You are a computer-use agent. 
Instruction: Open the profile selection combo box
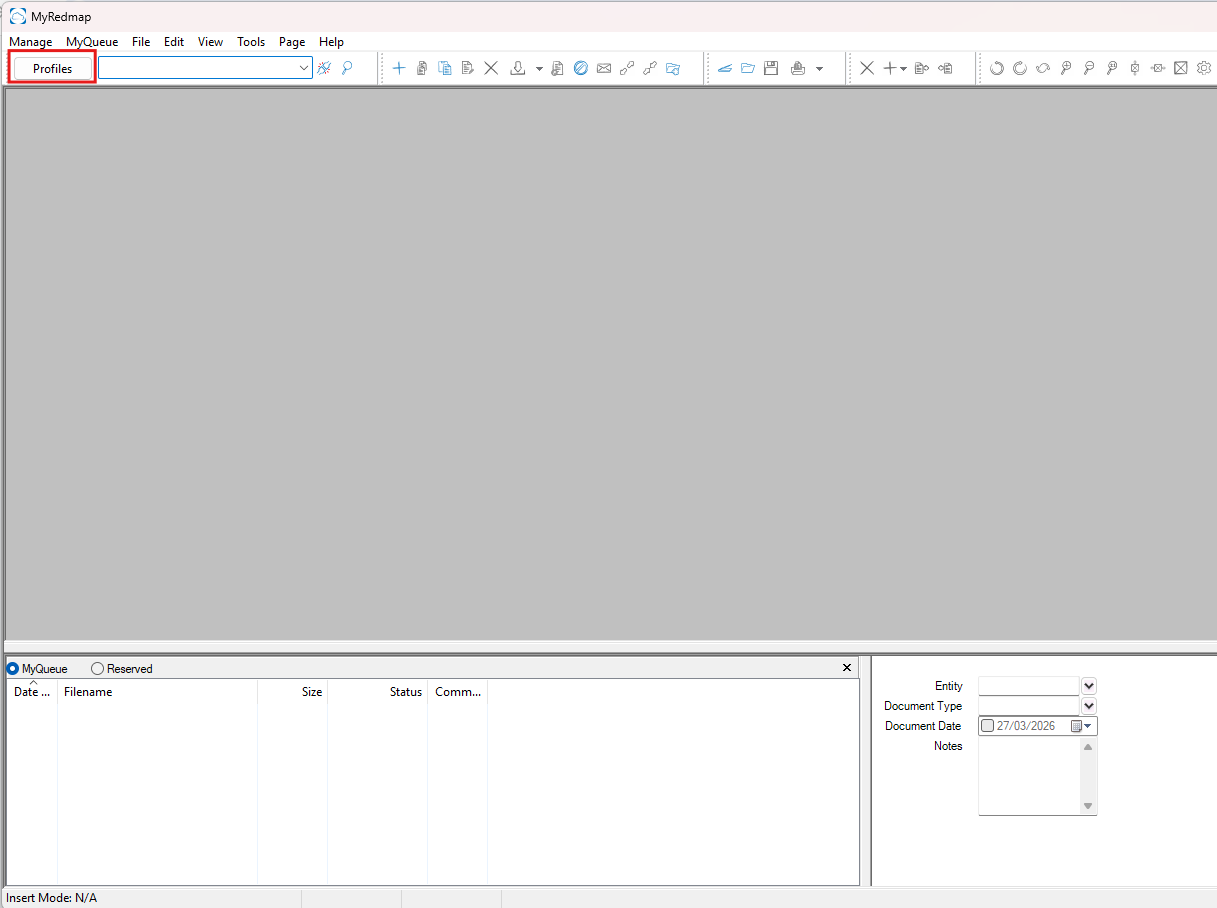[305, 68]
